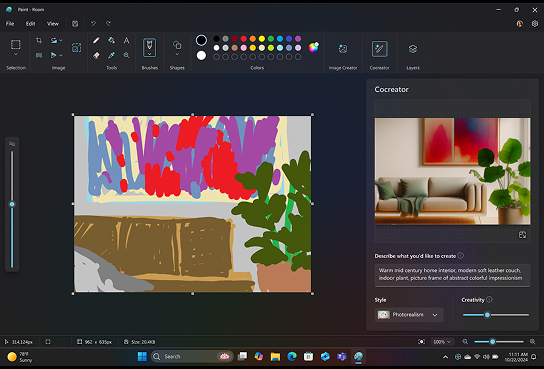Open the Edit colors wheel
Image resolution: width=544 pixels, height=369 pixels.
(x=313, y=48)
